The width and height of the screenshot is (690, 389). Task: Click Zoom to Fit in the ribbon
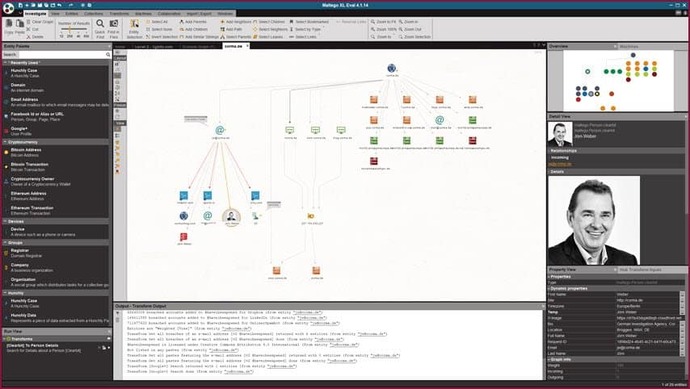point(383,22)
